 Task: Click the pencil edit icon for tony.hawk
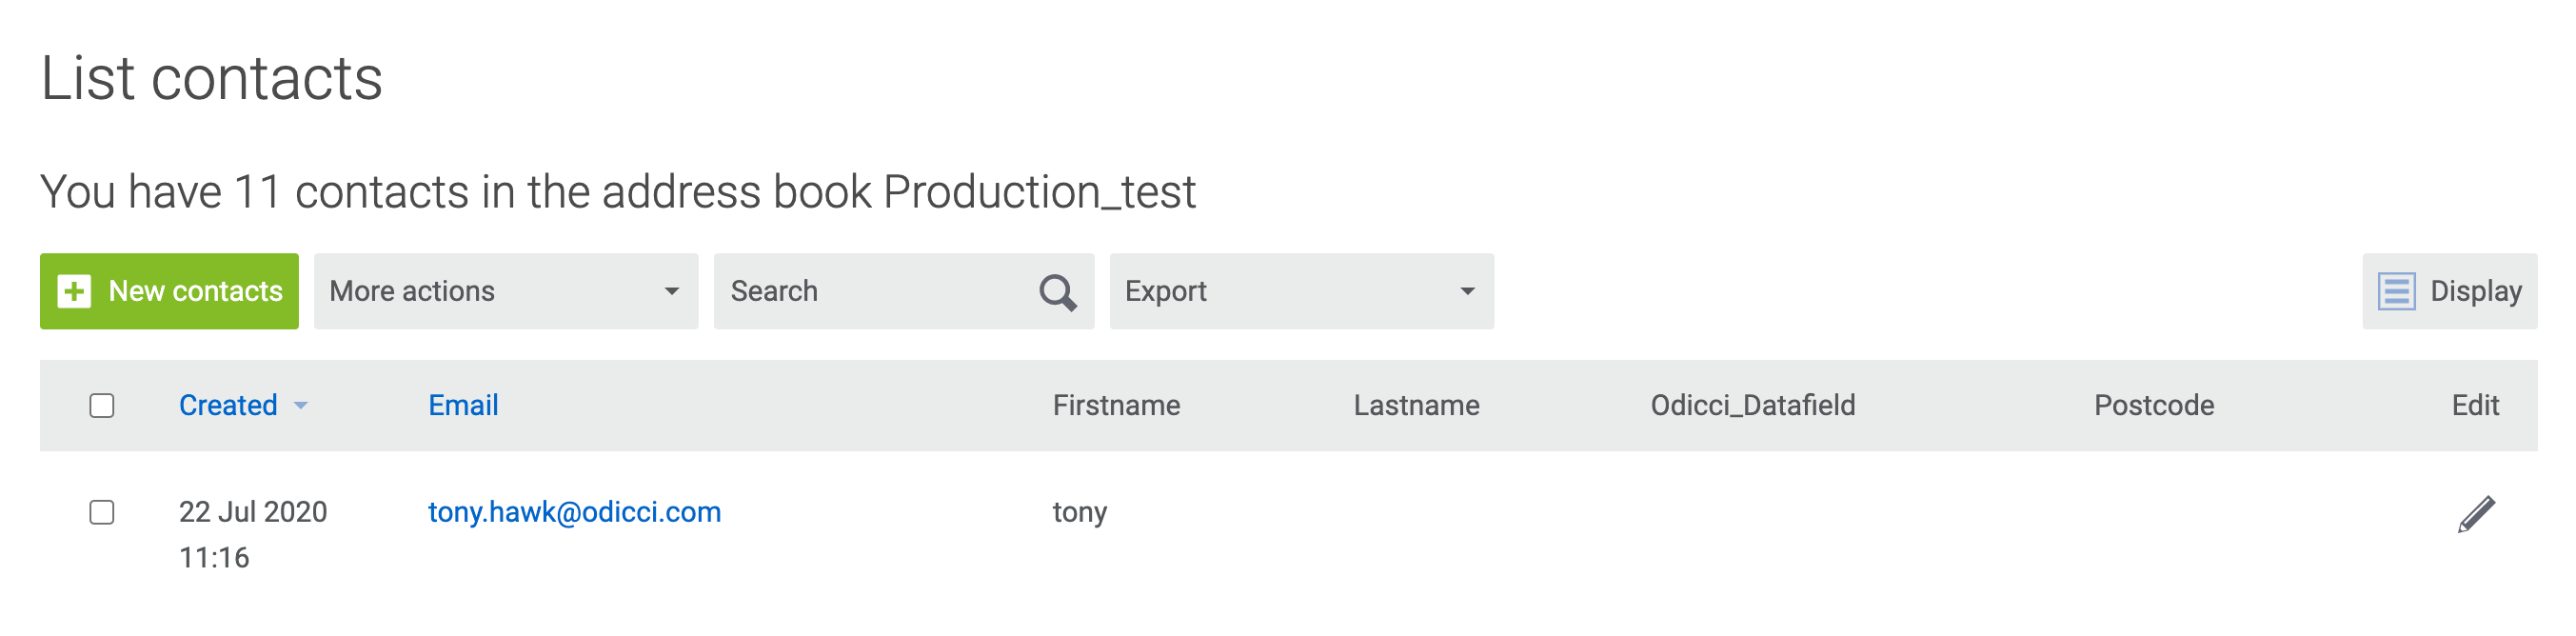tap(2476, 514)
